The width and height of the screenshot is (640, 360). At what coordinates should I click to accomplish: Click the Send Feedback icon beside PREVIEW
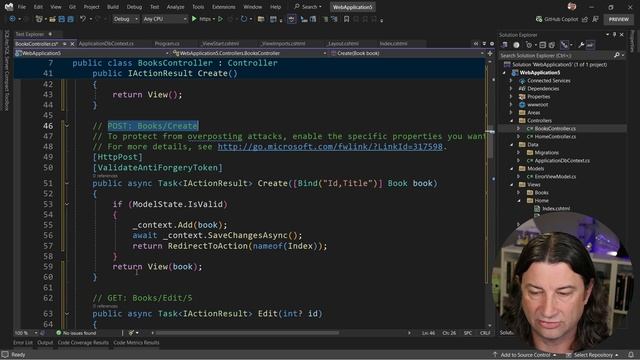point(596,19)
